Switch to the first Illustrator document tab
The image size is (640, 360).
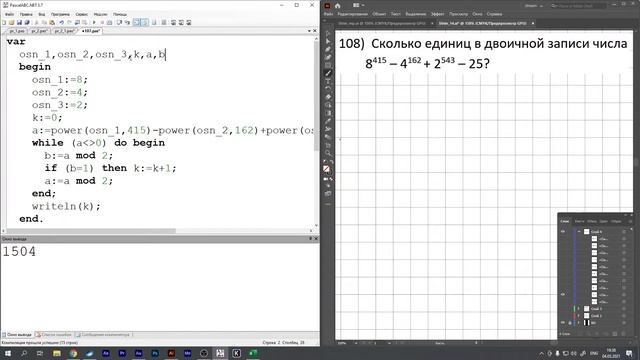tap(382, 23)
